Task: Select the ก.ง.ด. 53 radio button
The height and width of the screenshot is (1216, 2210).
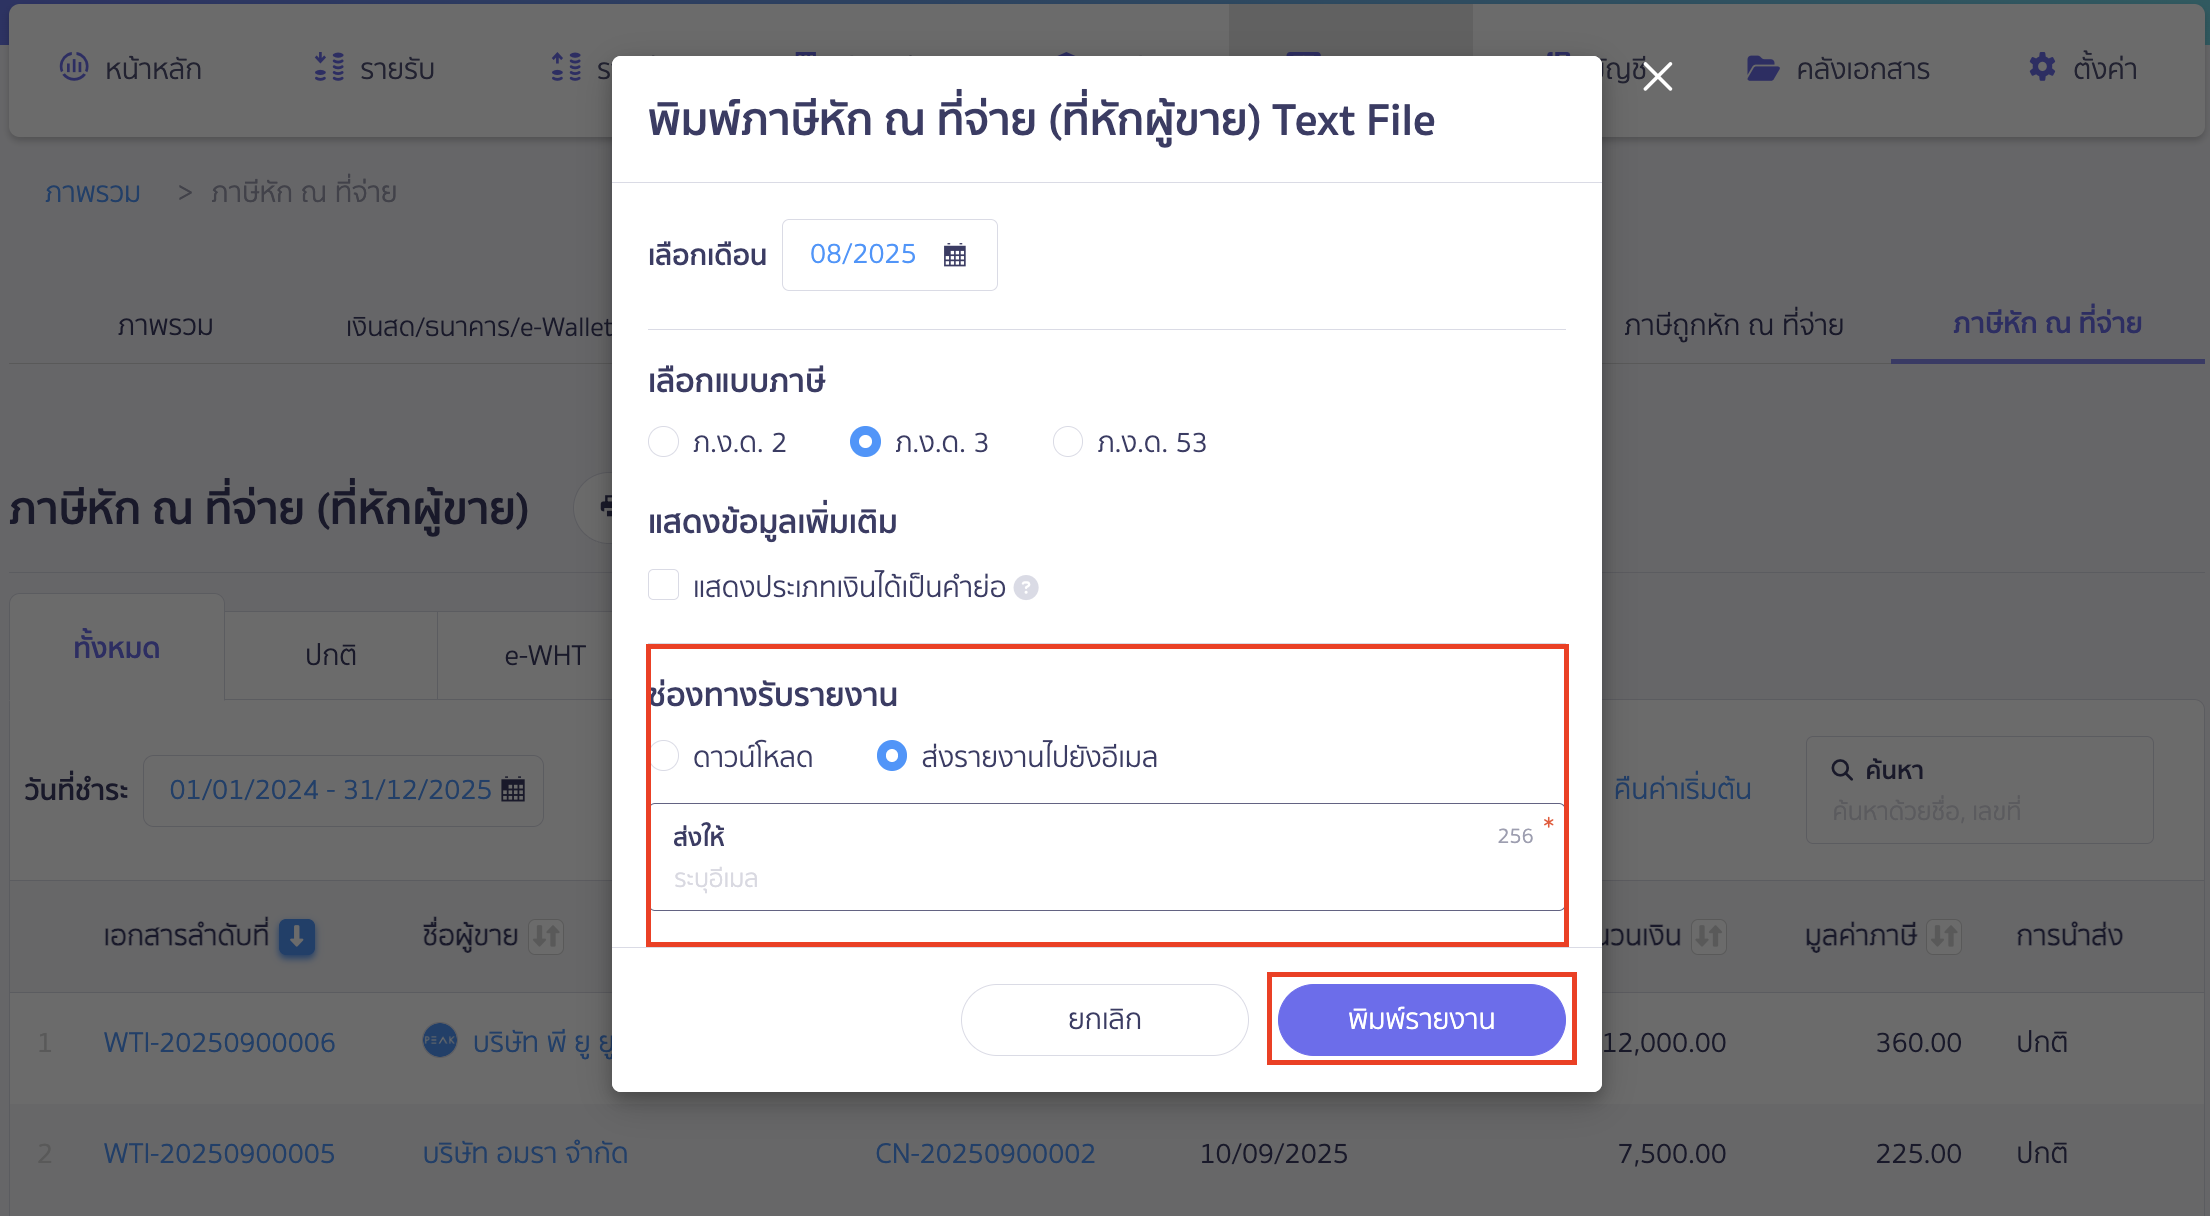Action: click(x=1067, y=441)
